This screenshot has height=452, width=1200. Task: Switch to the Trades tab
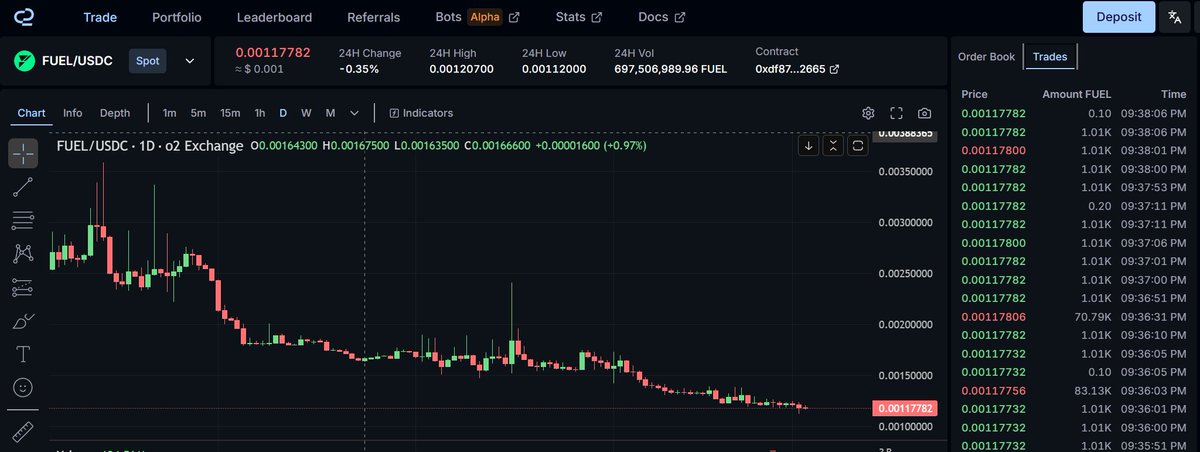pos(1050,57)
